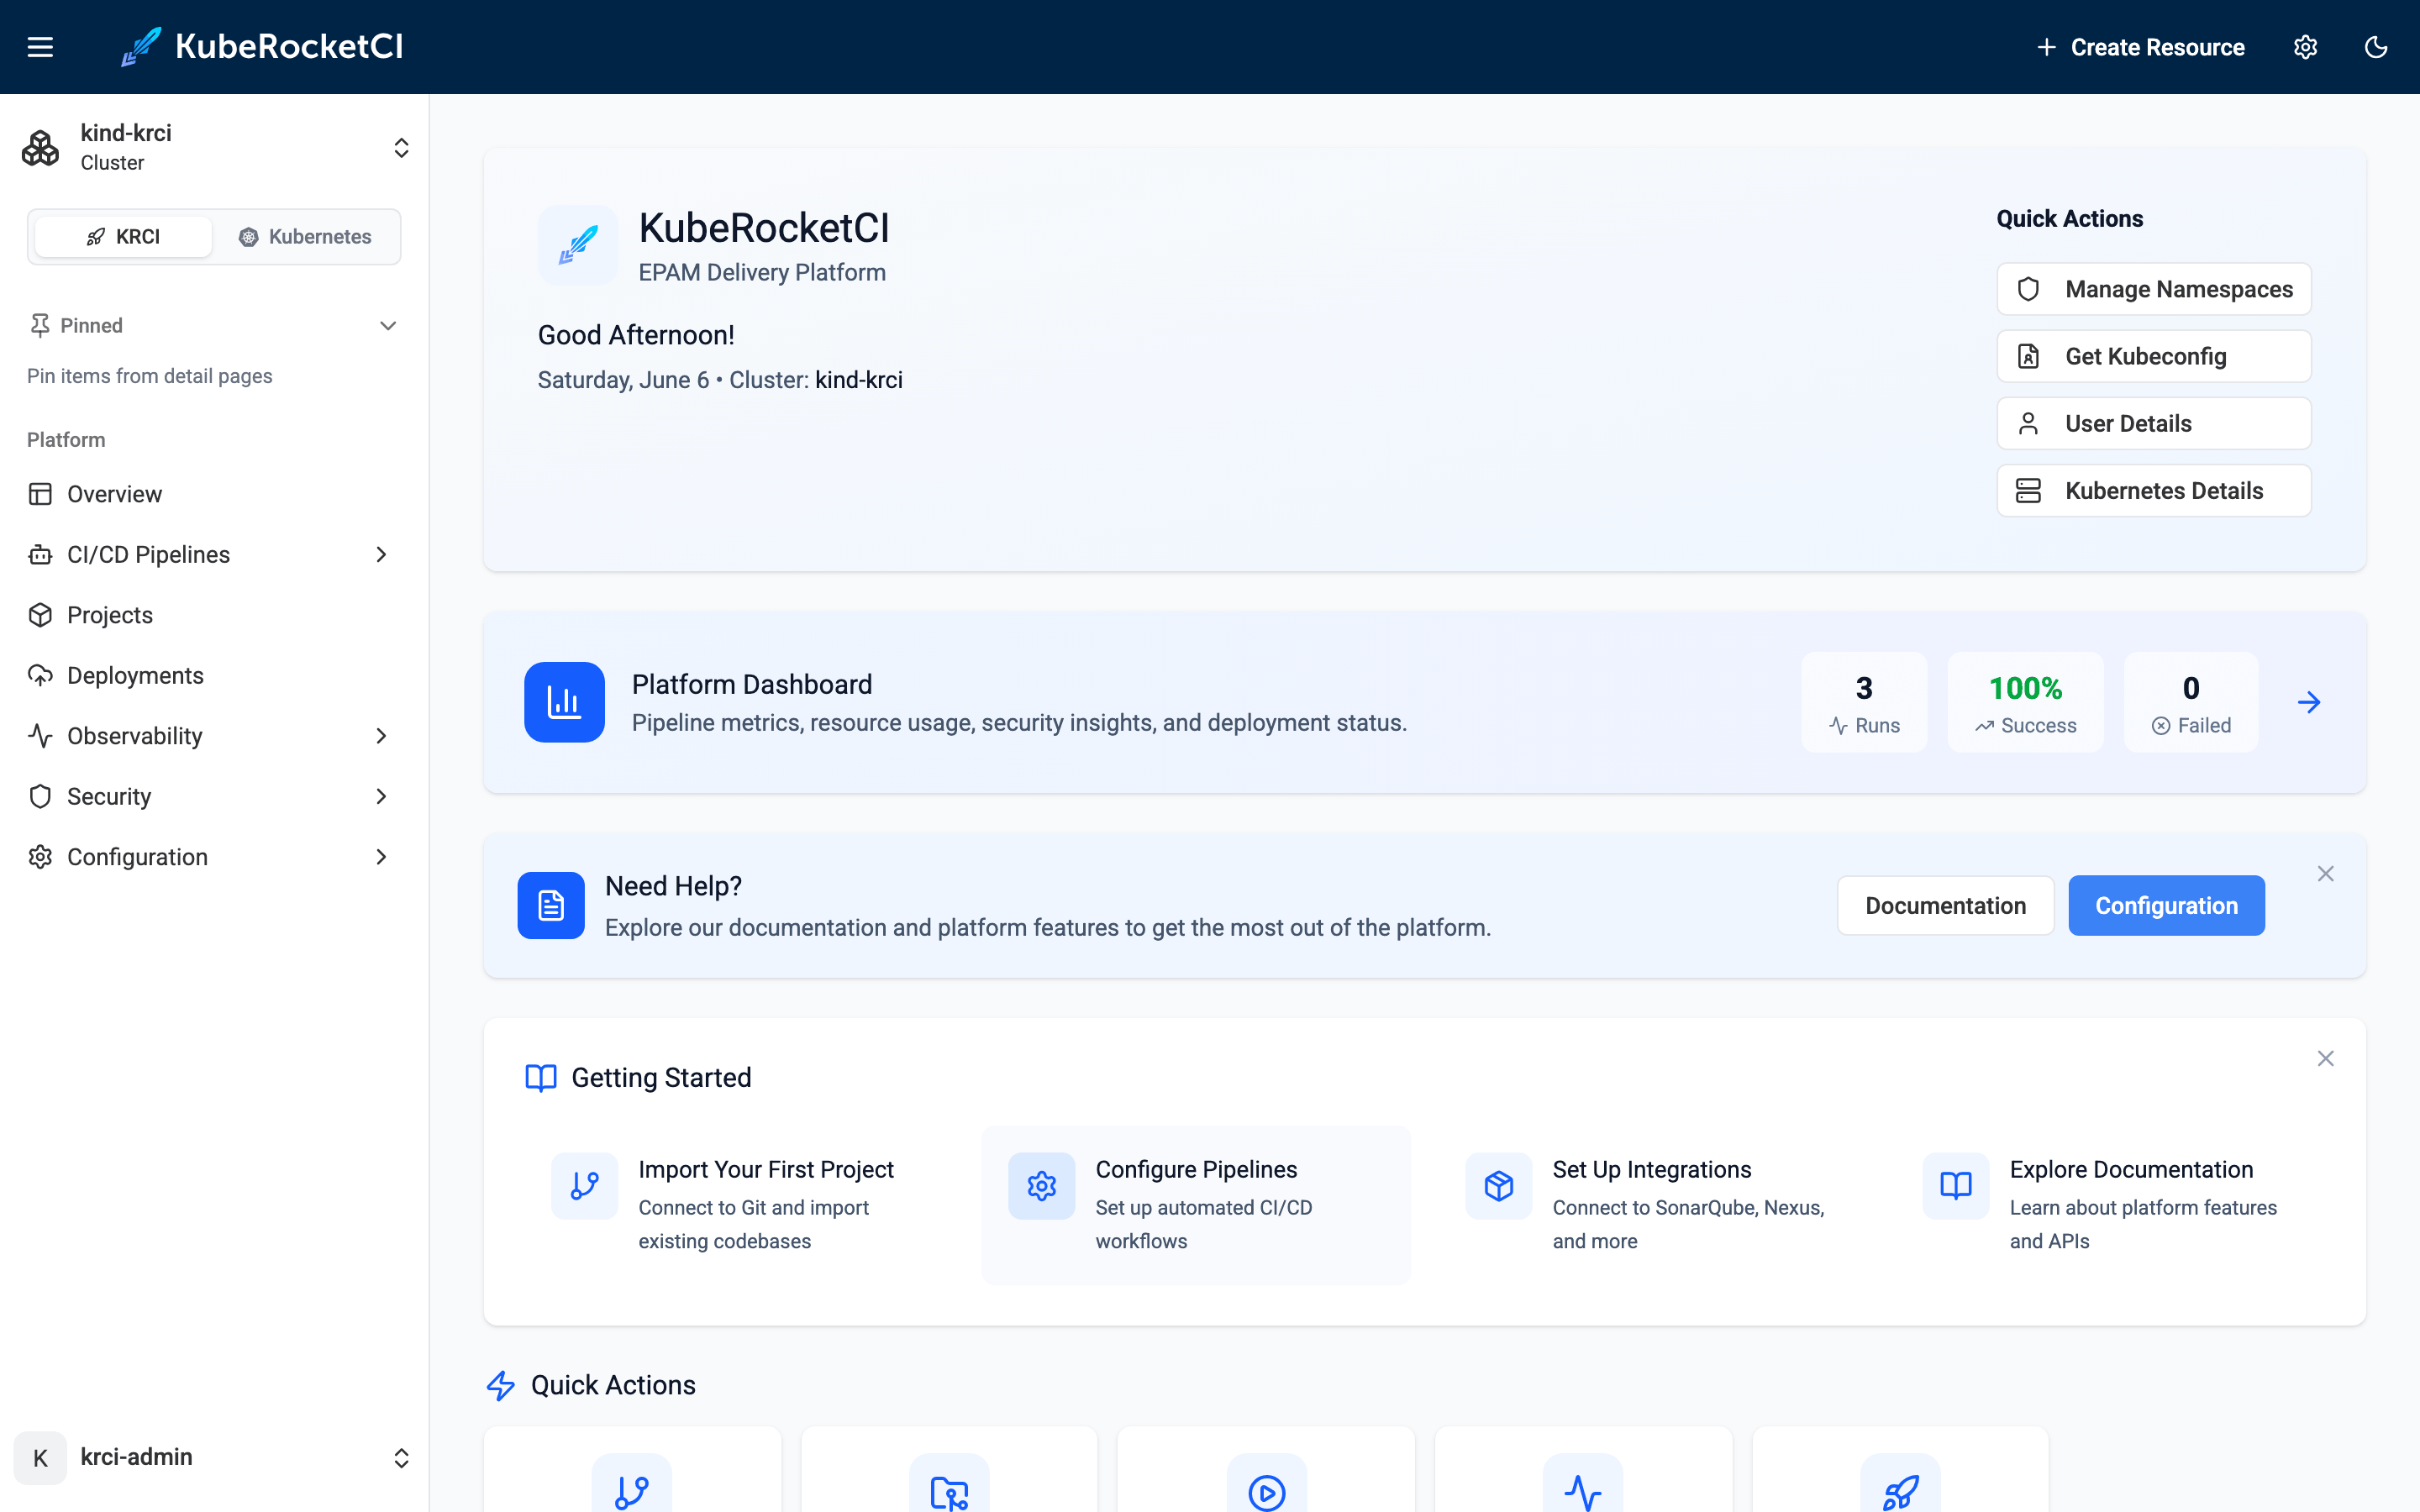Viewport: 2420px width, 1512px height.
Task: Click the blue Configuration button
Action: pyautogui.click(x=2166, y=906)
